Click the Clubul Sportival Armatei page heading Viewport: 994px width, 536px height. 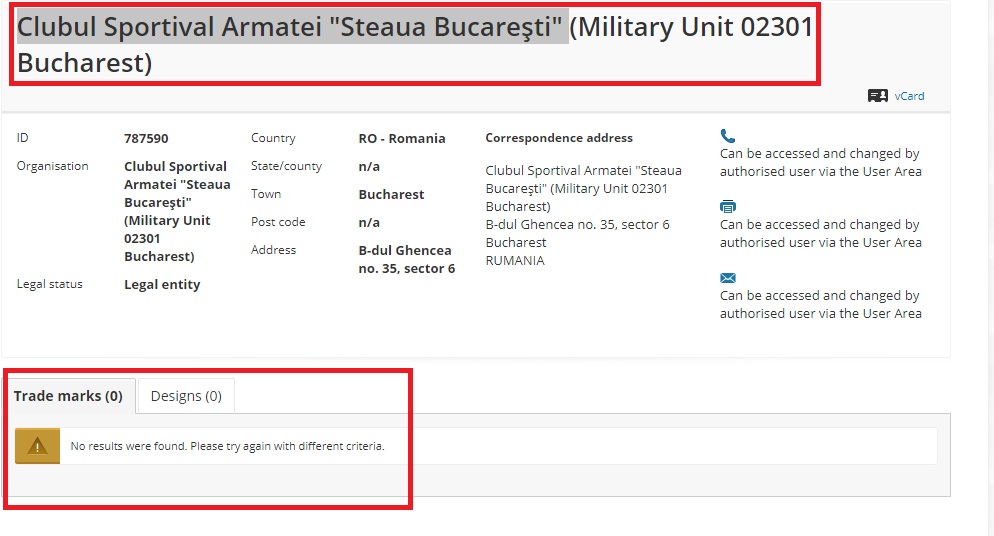click(x=415, y=44)
